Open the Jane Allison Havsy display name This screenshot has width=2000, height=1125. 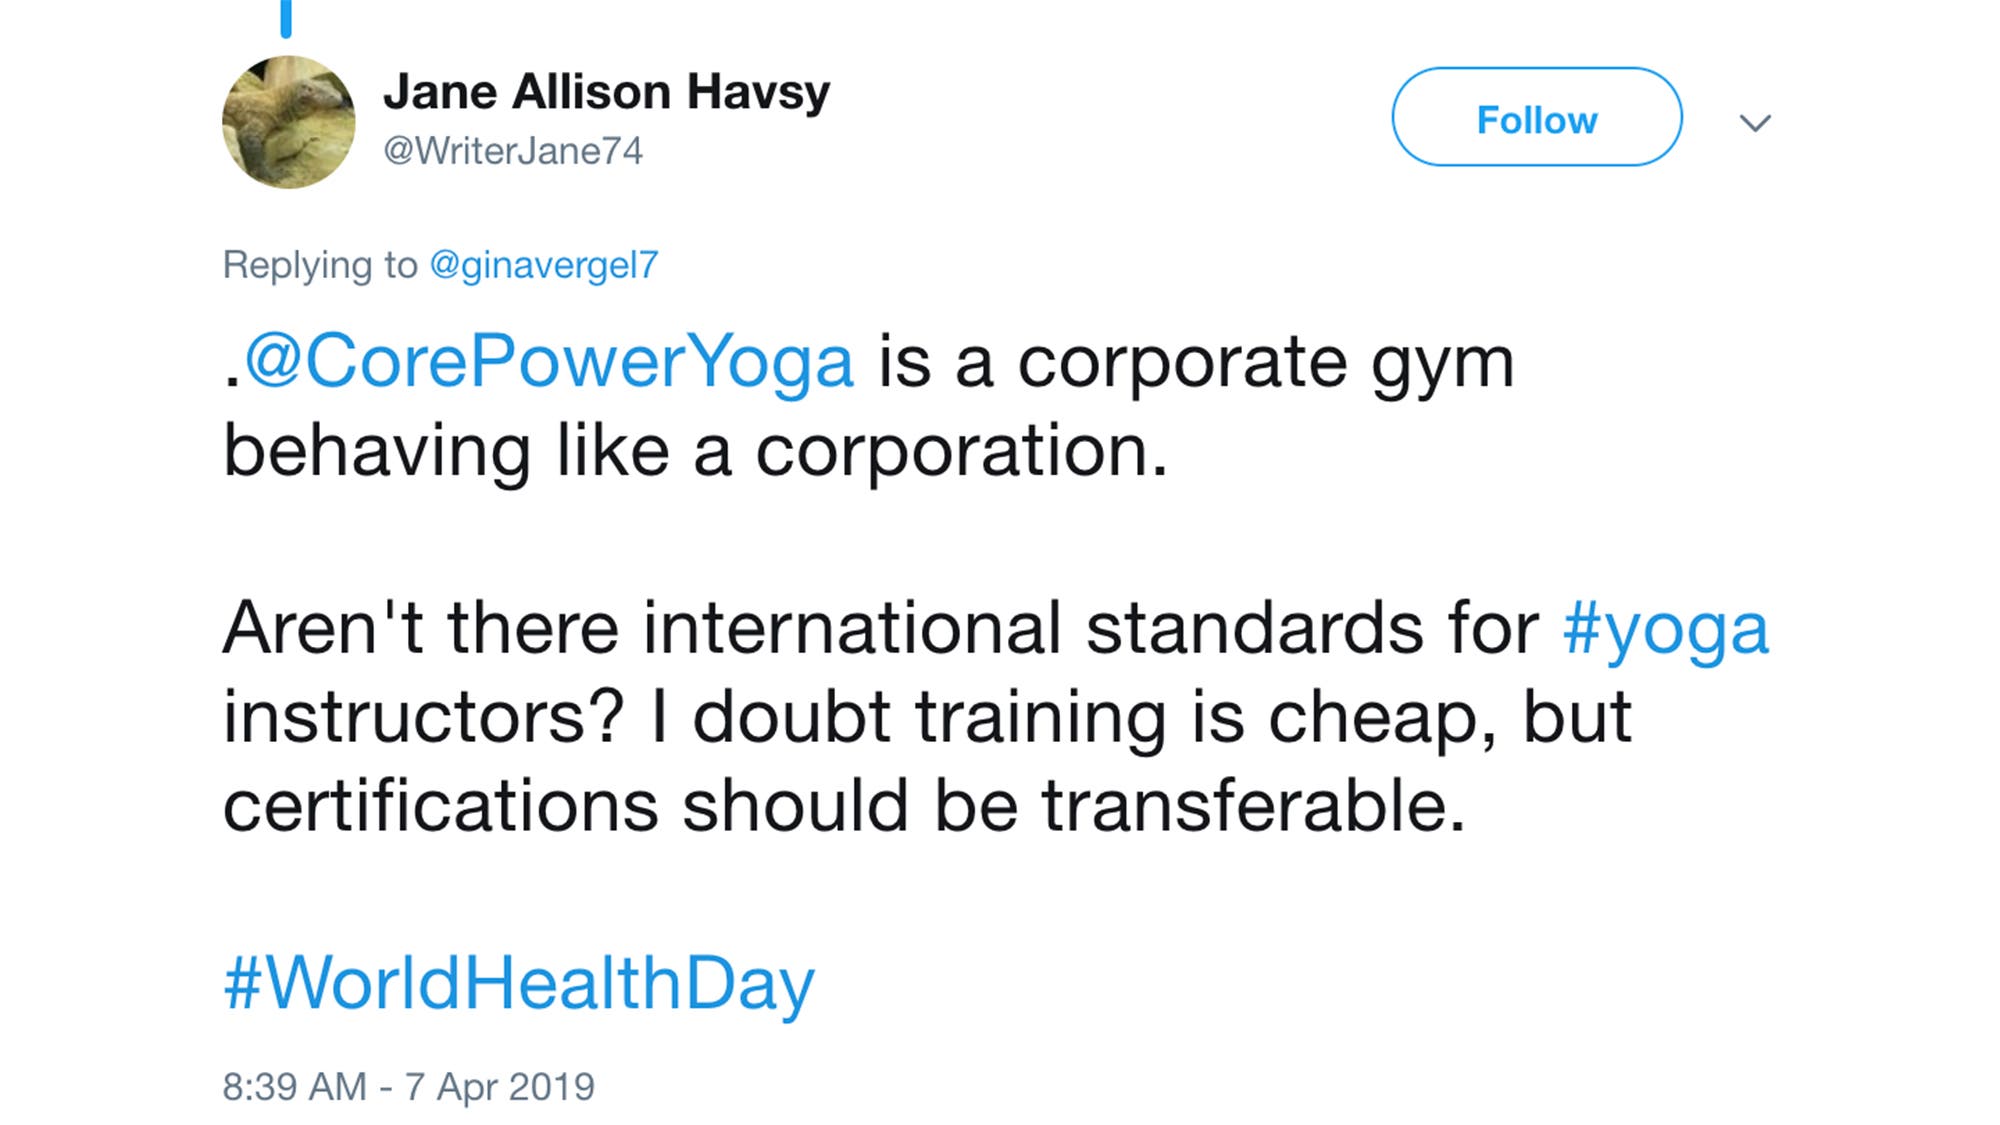click(606, 92)
